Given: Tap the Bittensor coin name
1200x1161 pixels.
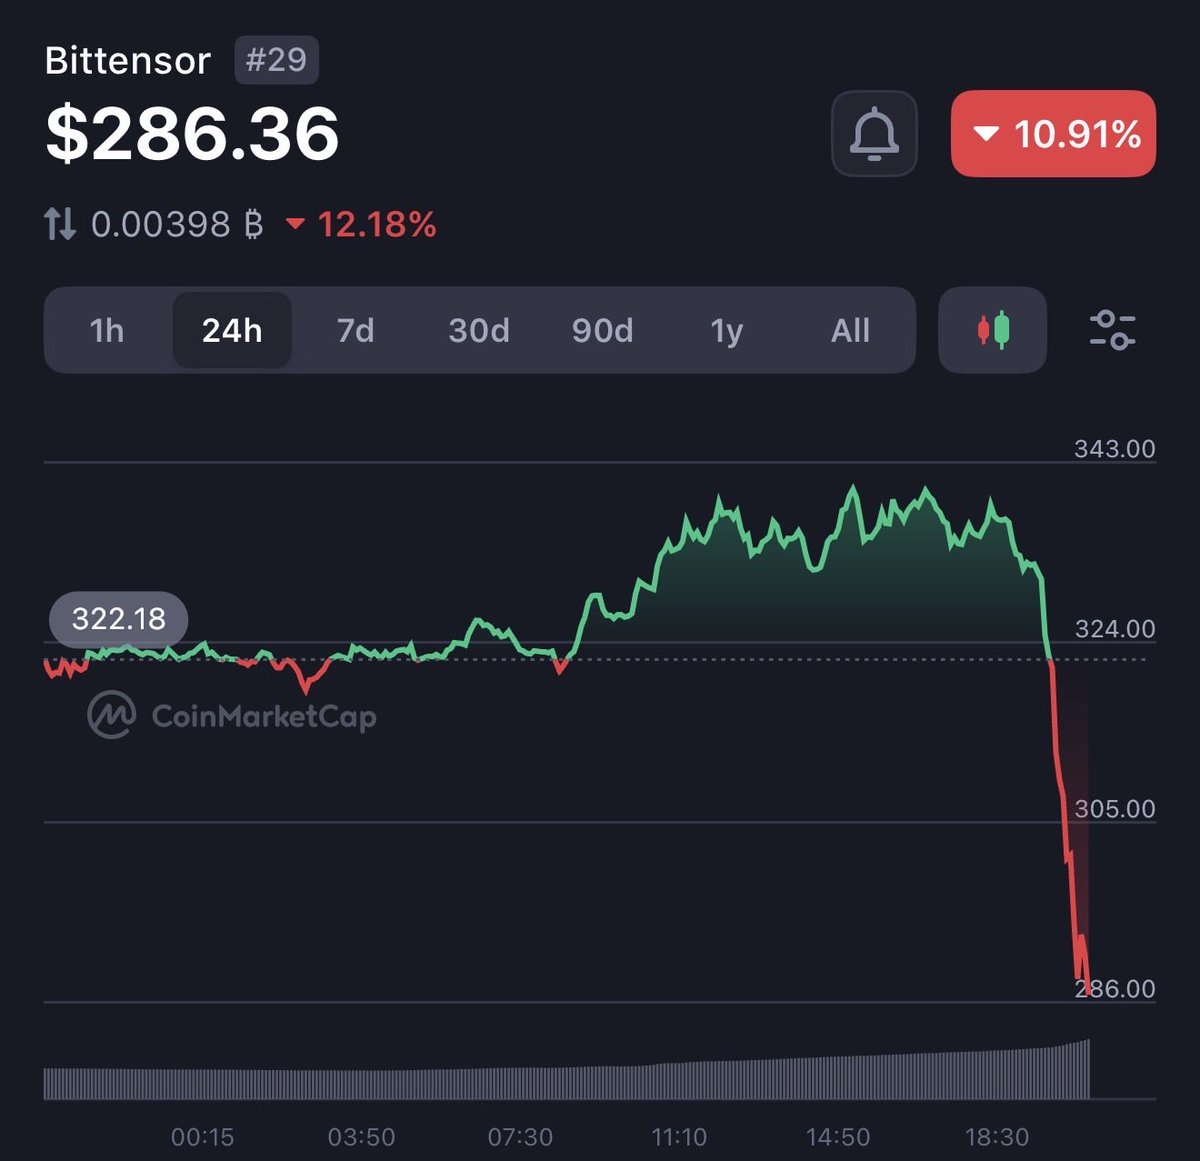Looking at the screenshot, I should [x=128, y=60].
